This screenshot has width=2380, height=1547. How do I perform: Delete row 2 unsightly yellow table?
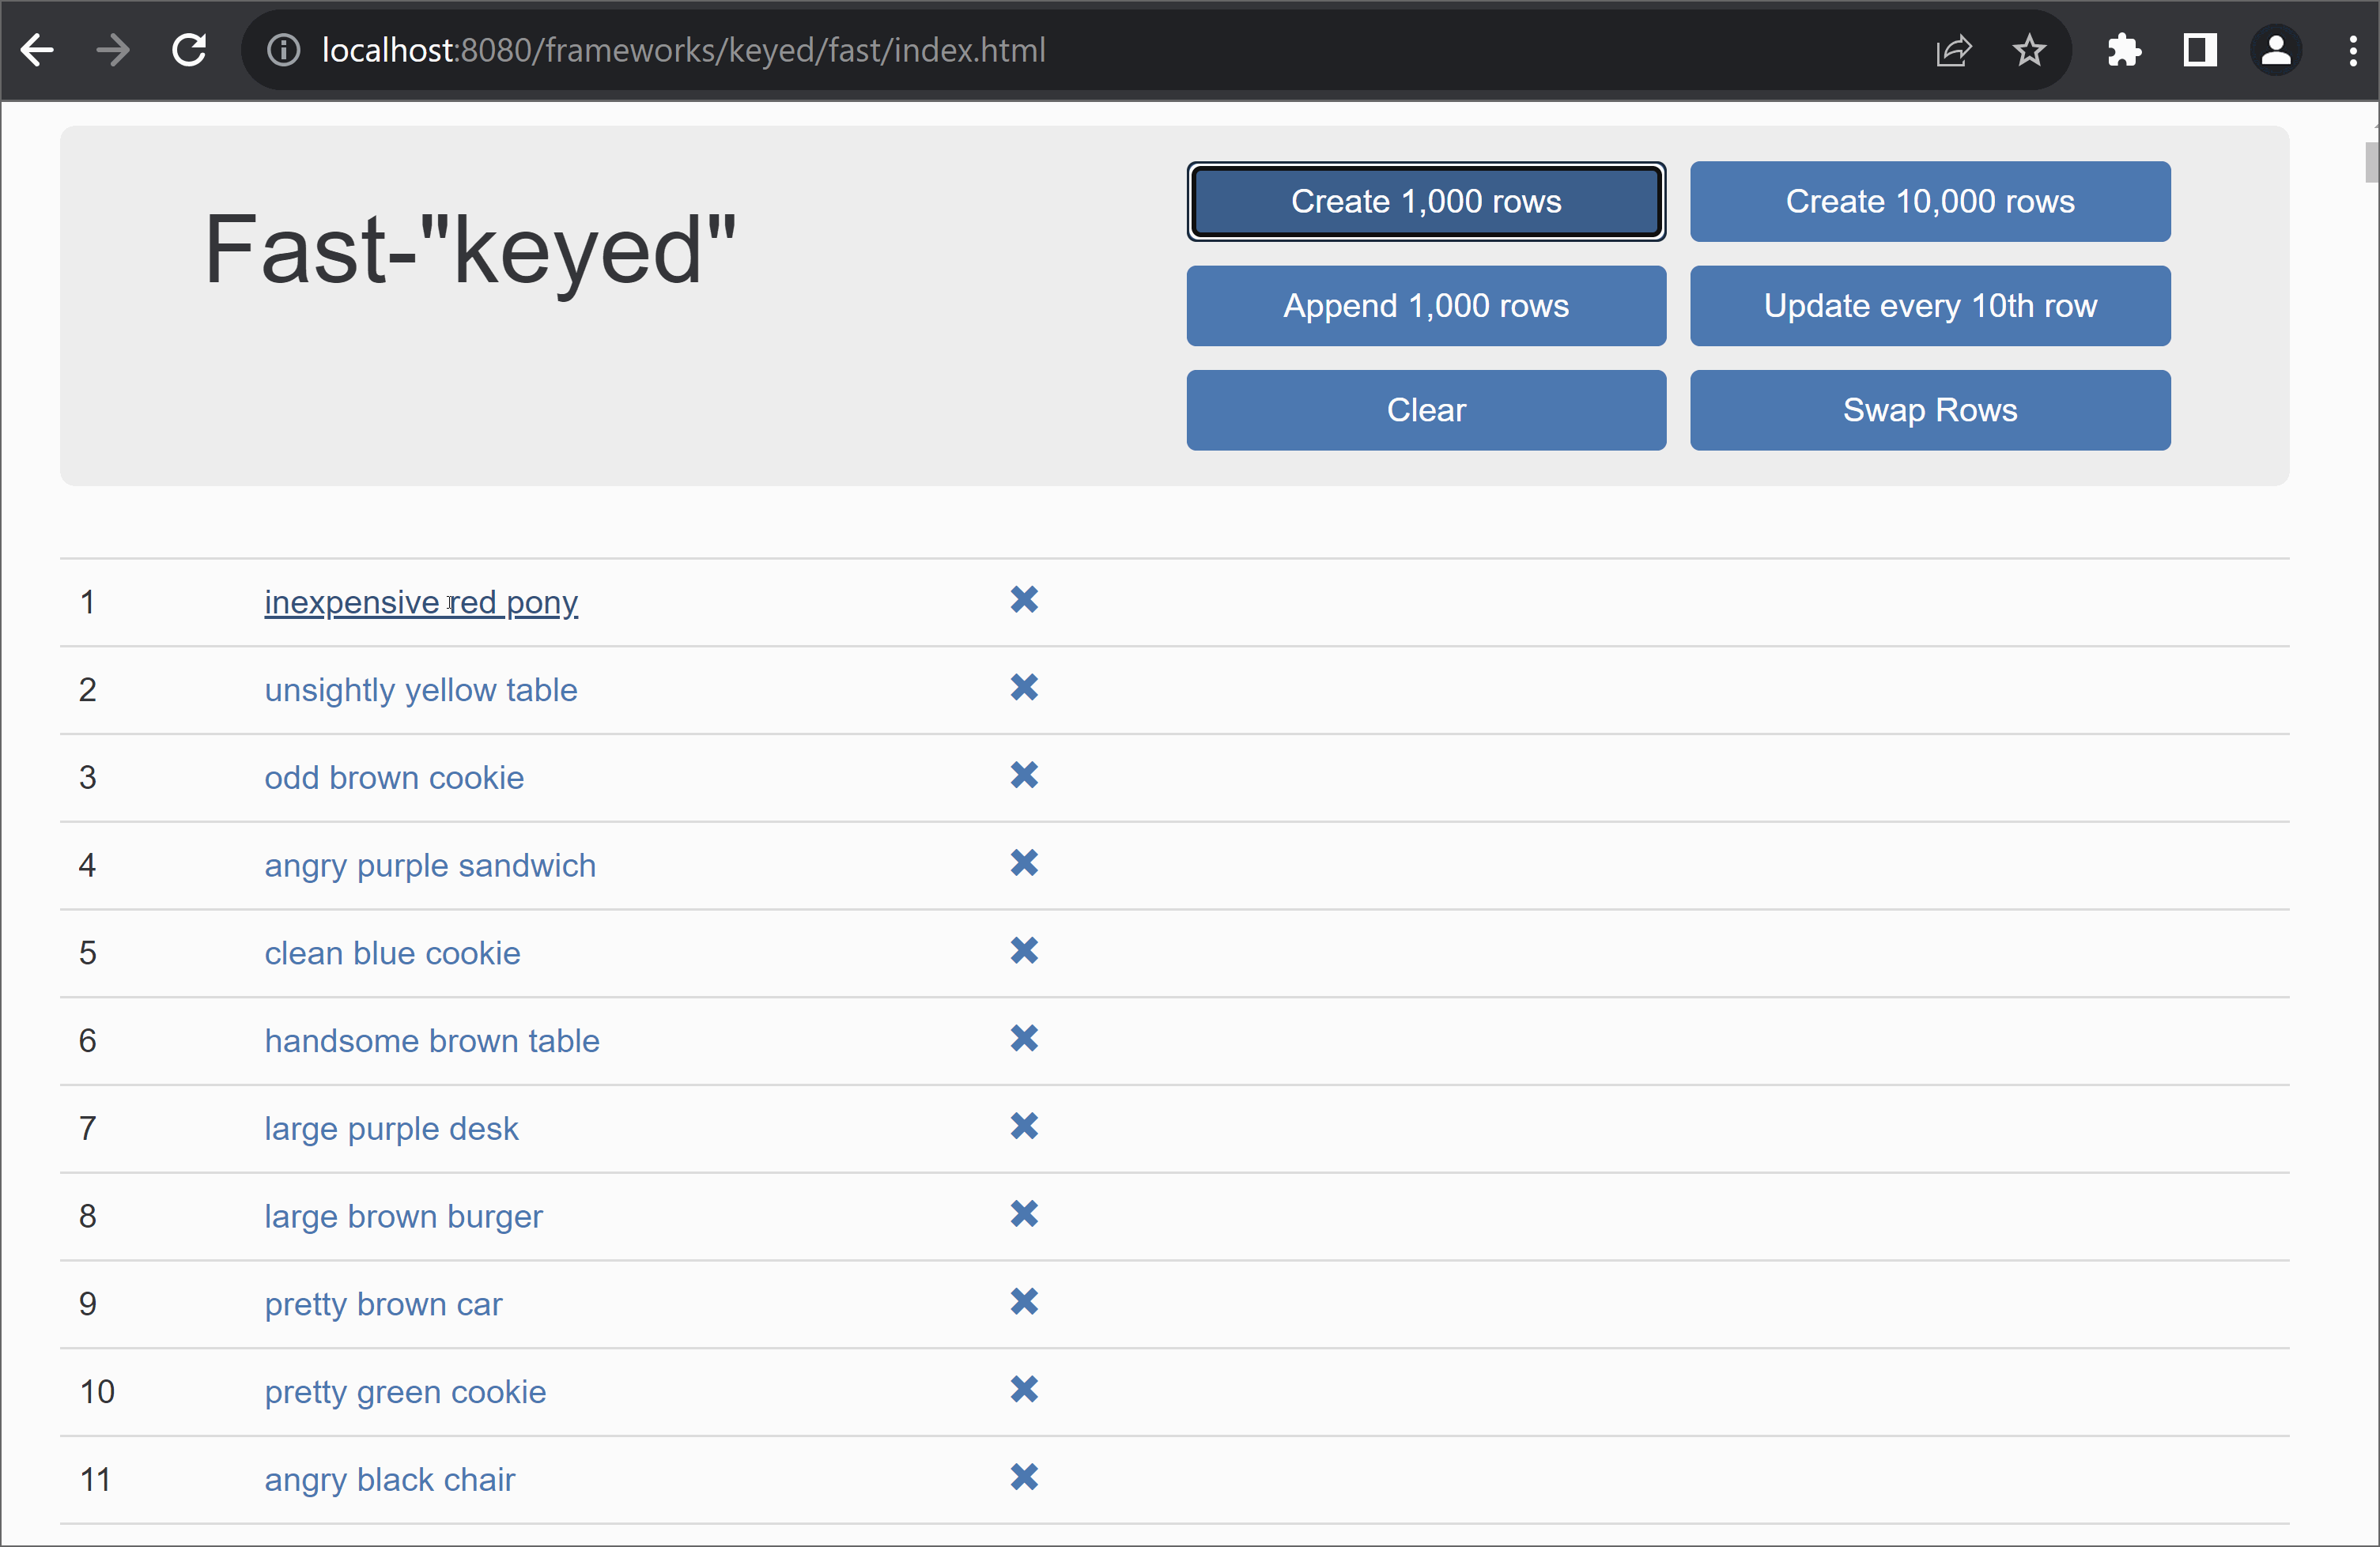pos(1024,688)
